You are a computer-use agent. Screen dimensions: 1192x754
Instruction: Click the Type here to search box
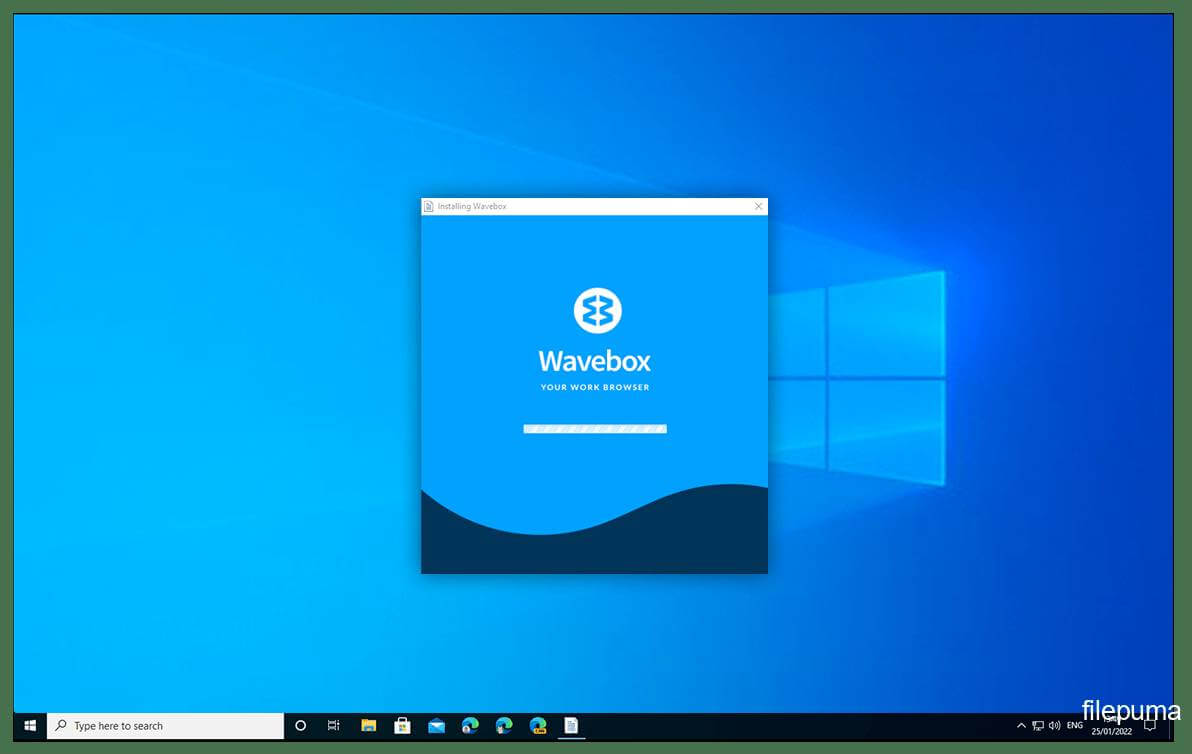(x=166, y=726)
